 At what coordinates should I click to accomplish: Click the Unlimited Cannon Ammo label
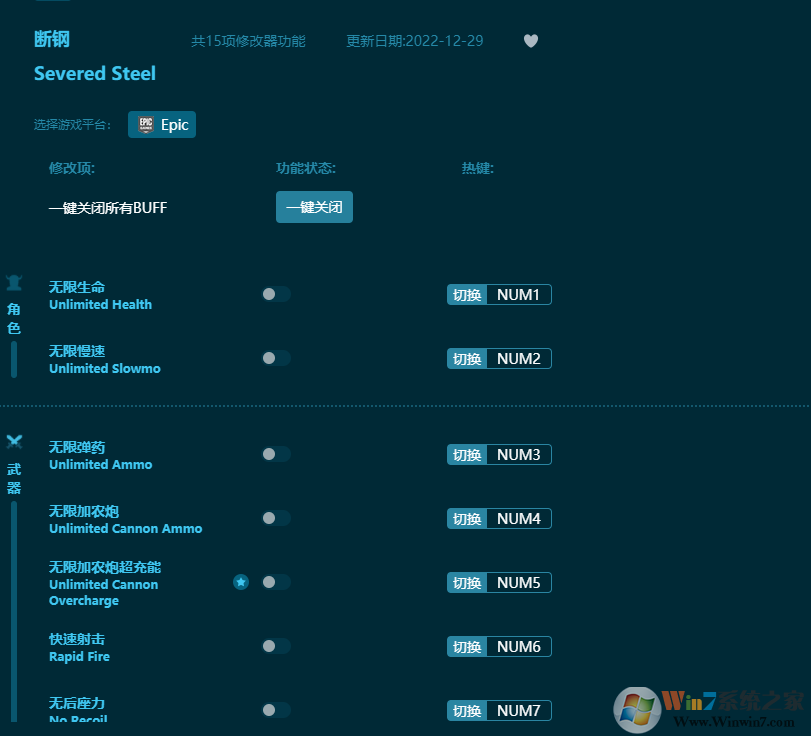(x=125, y=528)
